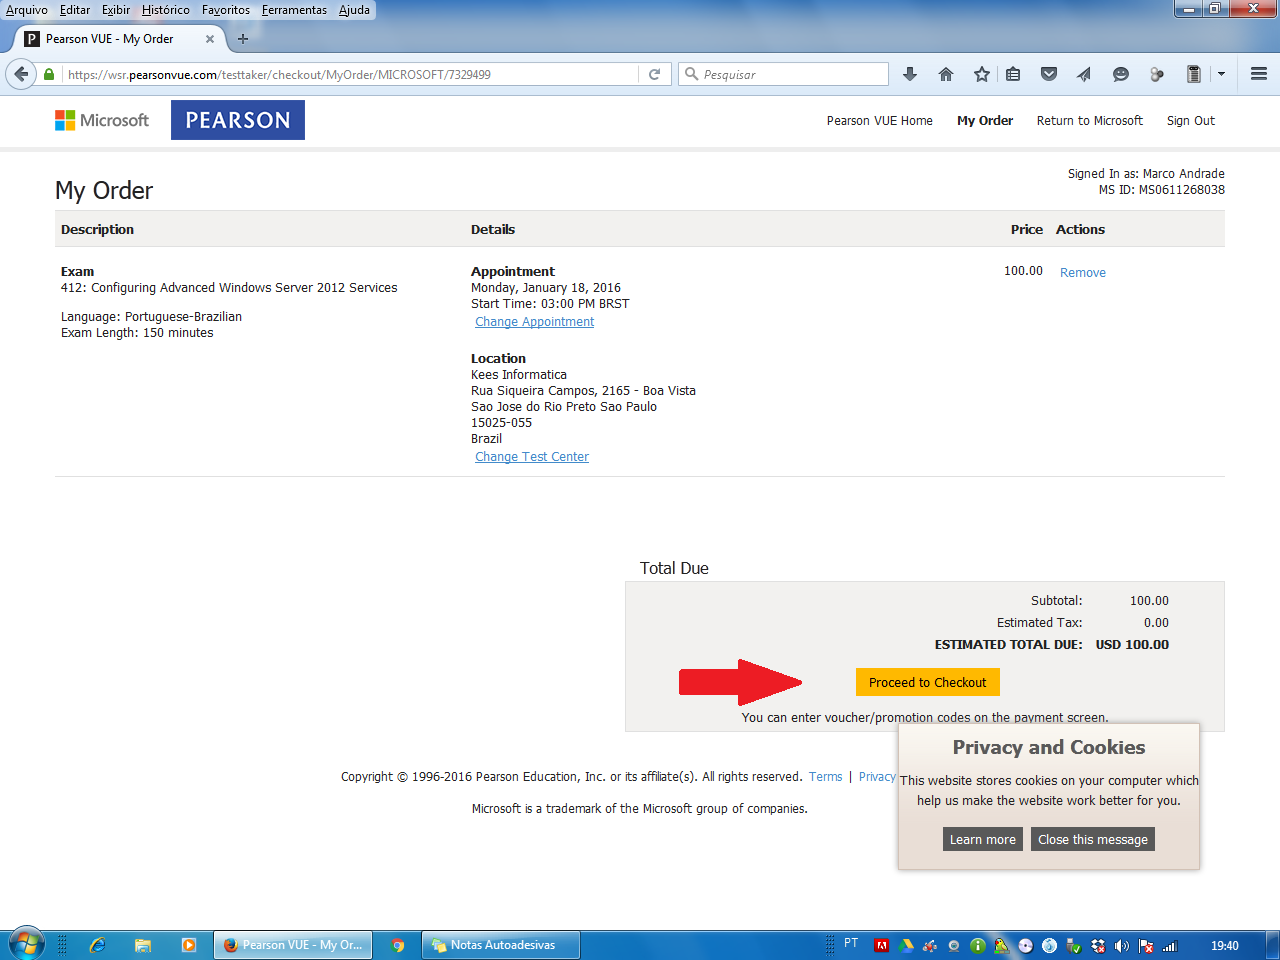Open Windows Media Player in taskbar
Screen dimensions: 1280x960
point(189,945)
